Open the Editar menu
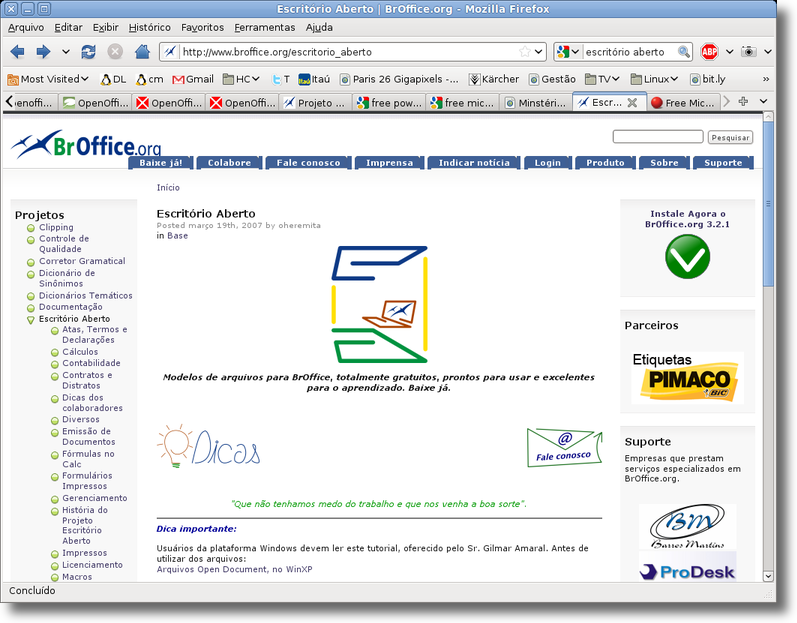 (x=68, y=27)
